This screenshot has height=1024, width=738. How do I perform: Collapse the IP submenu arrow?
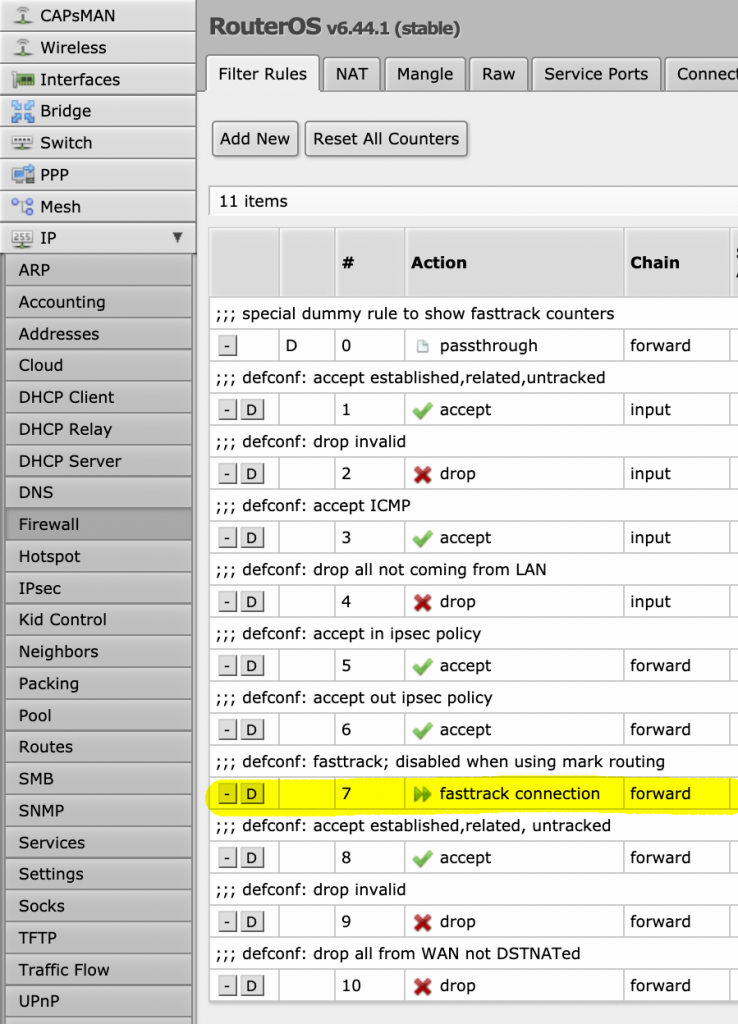177,238
